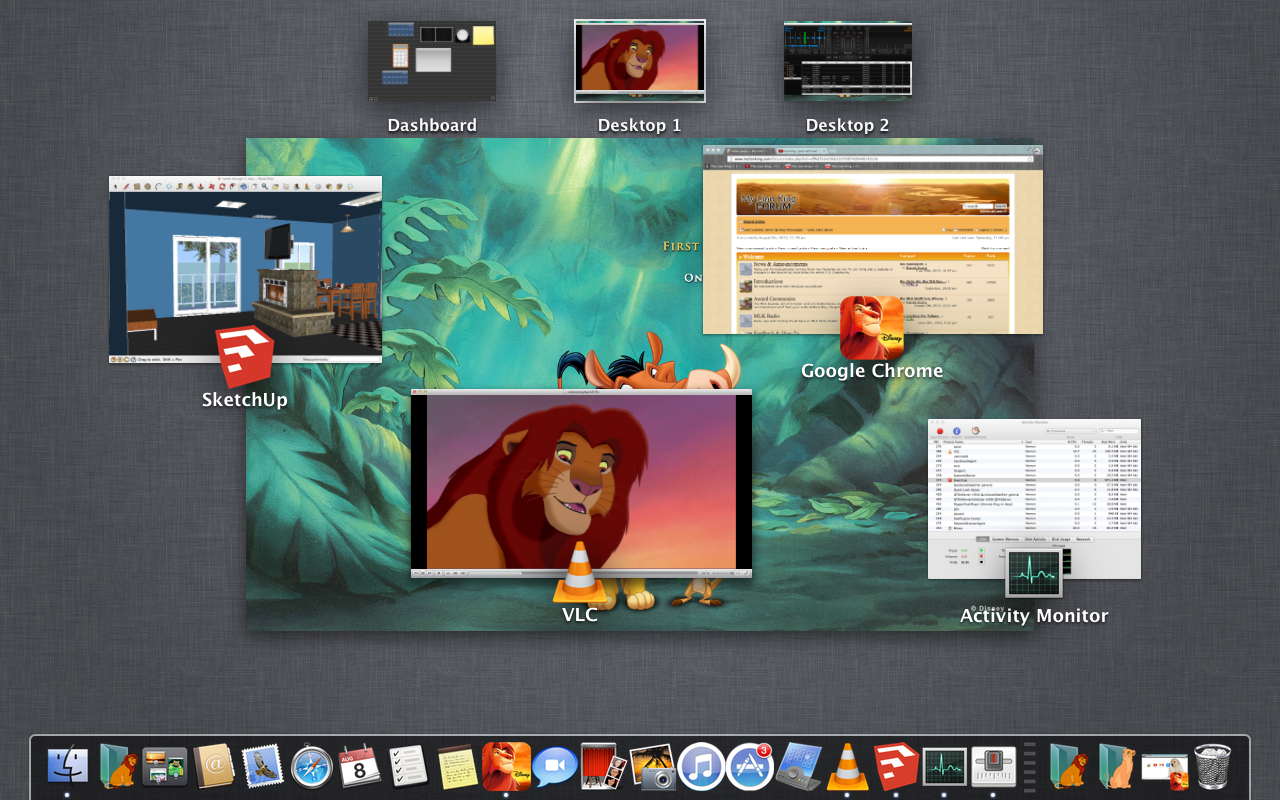
Task: Launch Photo Booth from the Dock
Action: pyautogui.click(x=603, y=767)
